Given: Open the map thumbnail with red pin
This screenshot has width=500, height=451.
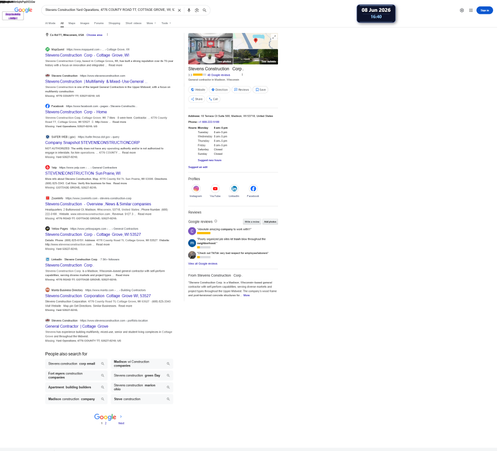Looking at the screenshot, I should point(256,41).
